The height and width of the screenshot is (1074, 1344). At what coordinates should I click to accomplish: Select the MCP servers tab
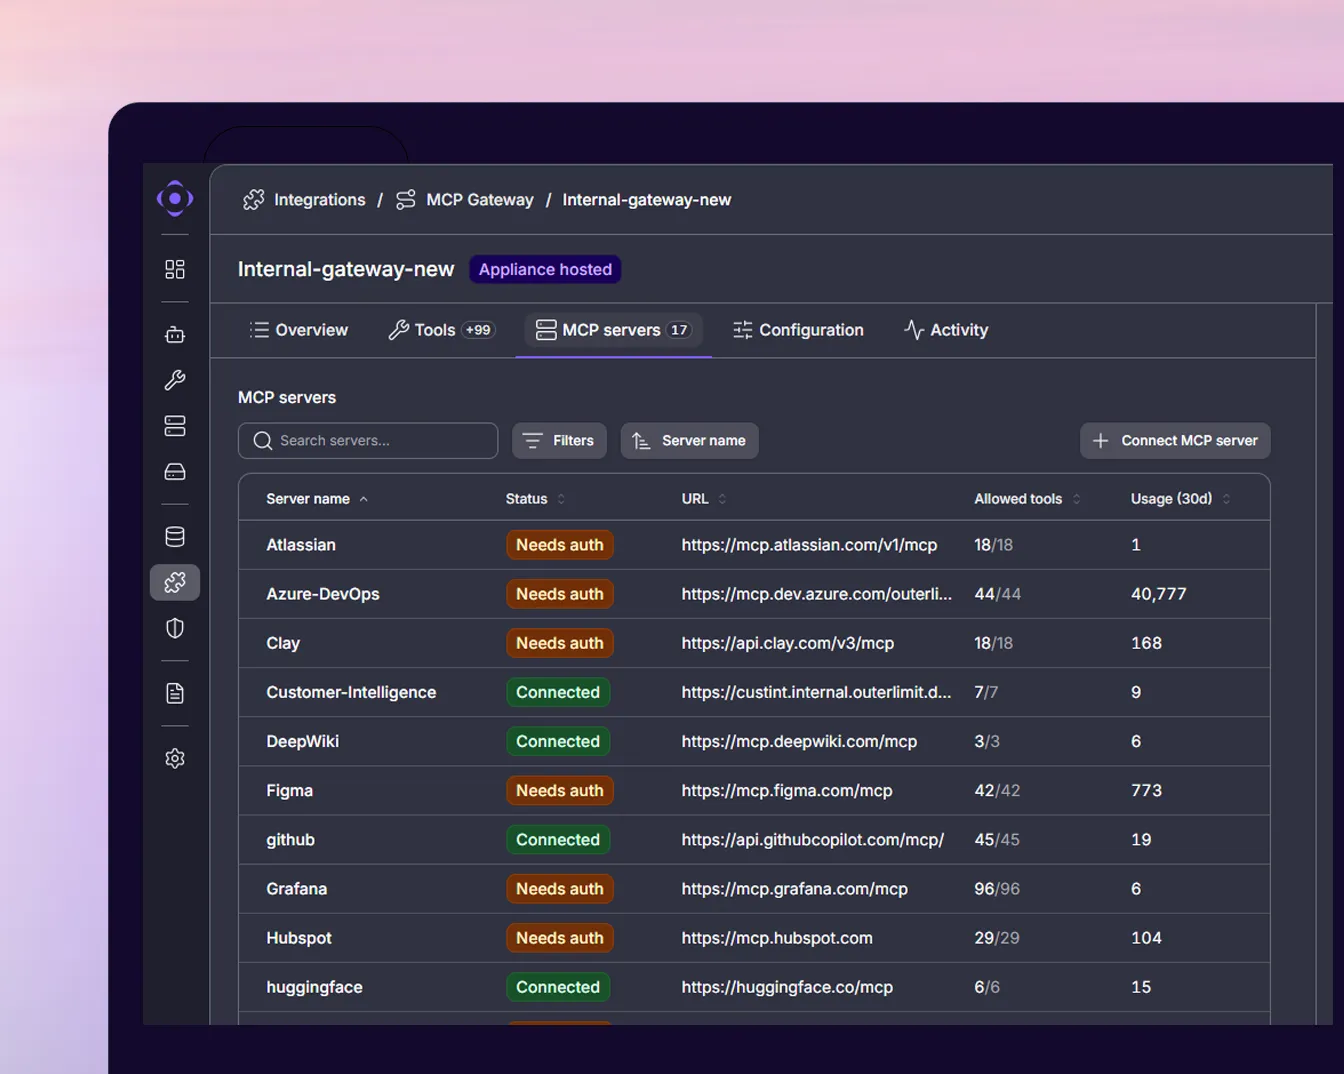[x=613, y=330]
